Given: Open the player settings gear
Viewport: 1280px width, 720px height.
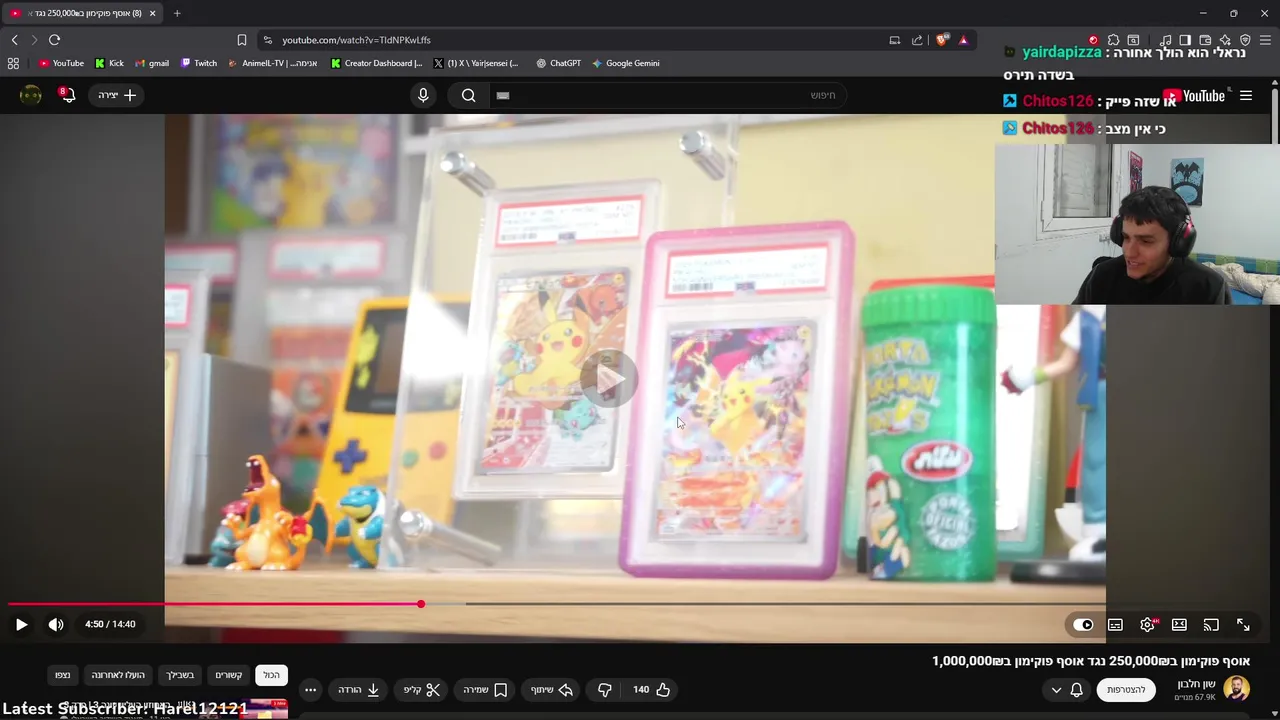Looking at the screenshot, I should (1147, 625).
